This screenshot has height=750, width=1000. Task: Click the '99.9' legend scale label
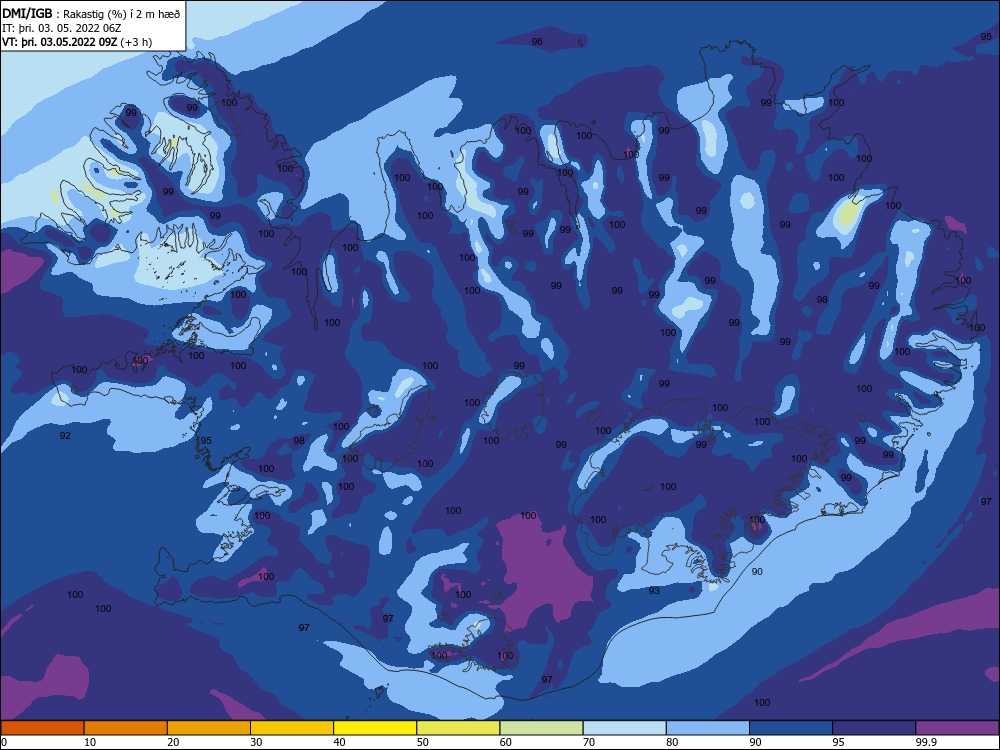pyautogui.click(x=925, y=742)
